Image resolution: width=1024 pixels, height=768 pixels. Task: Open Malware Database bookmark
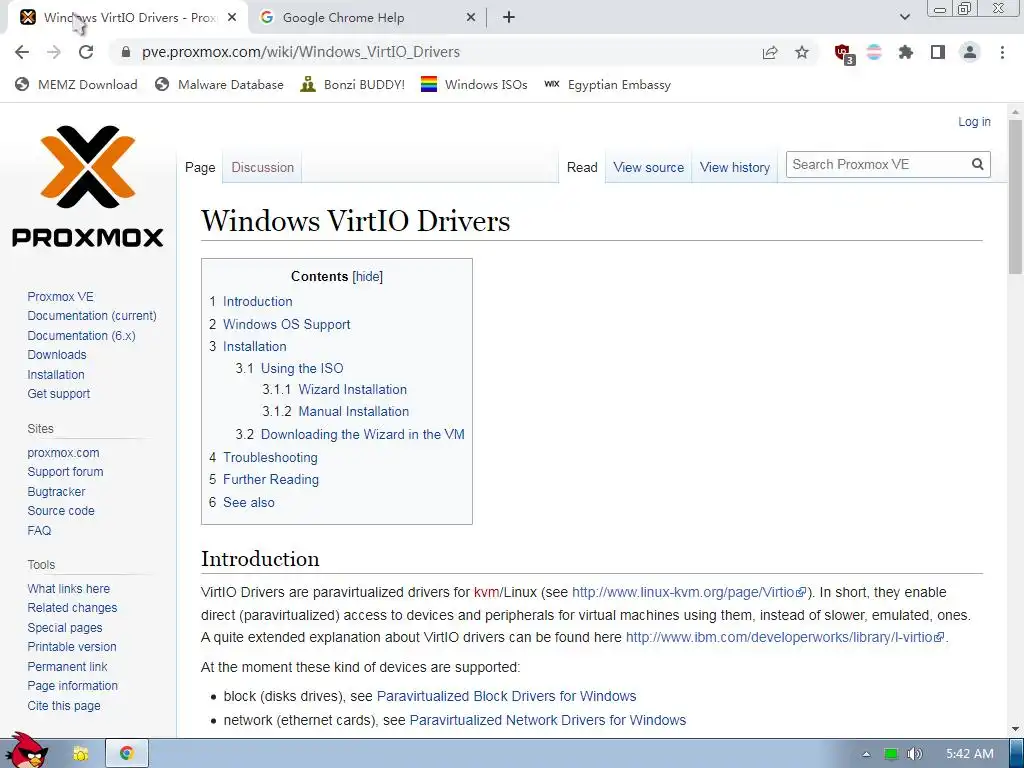[x=219, y=84]
